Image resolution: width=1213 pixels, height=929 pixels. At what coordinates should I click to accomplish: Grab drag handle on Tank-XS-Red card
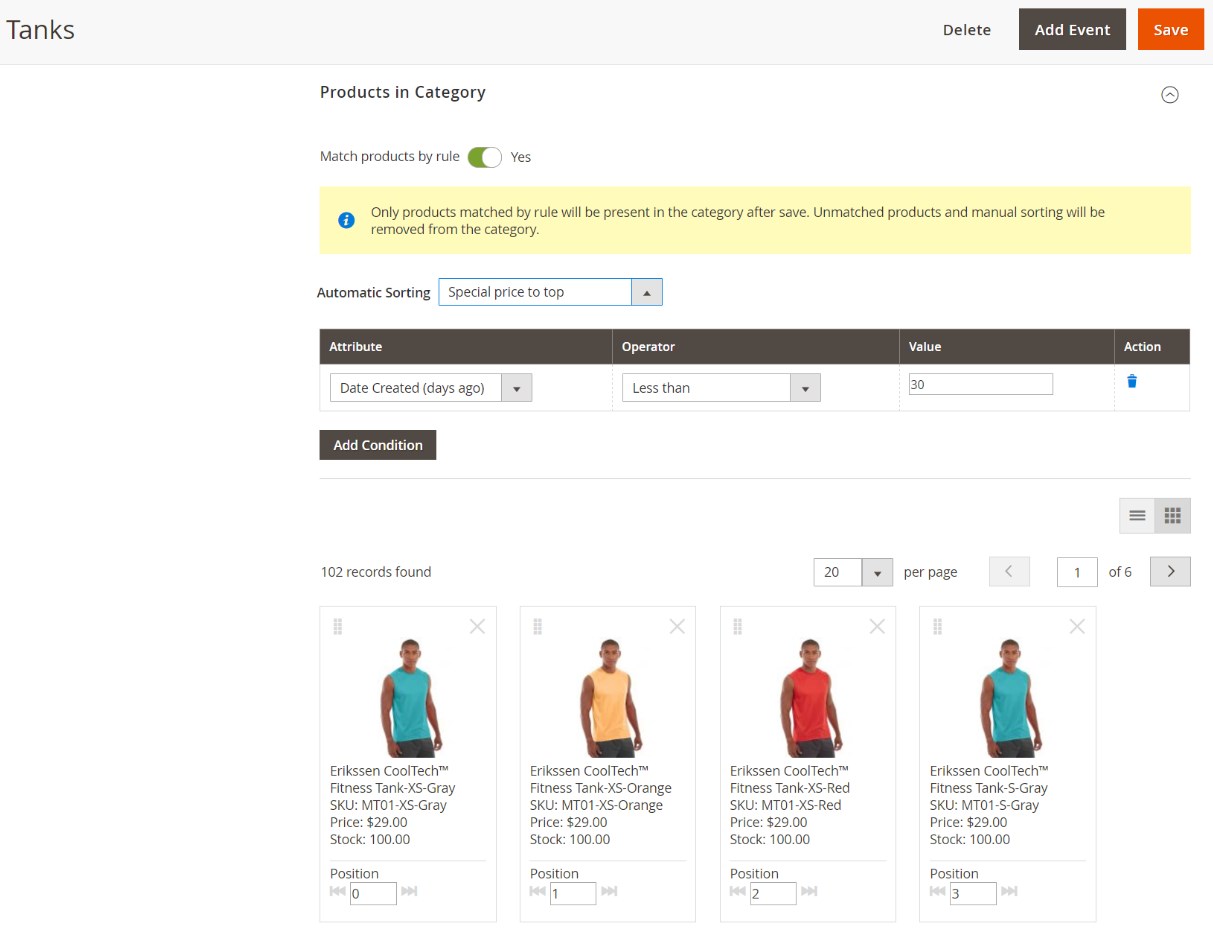[738, 626]
